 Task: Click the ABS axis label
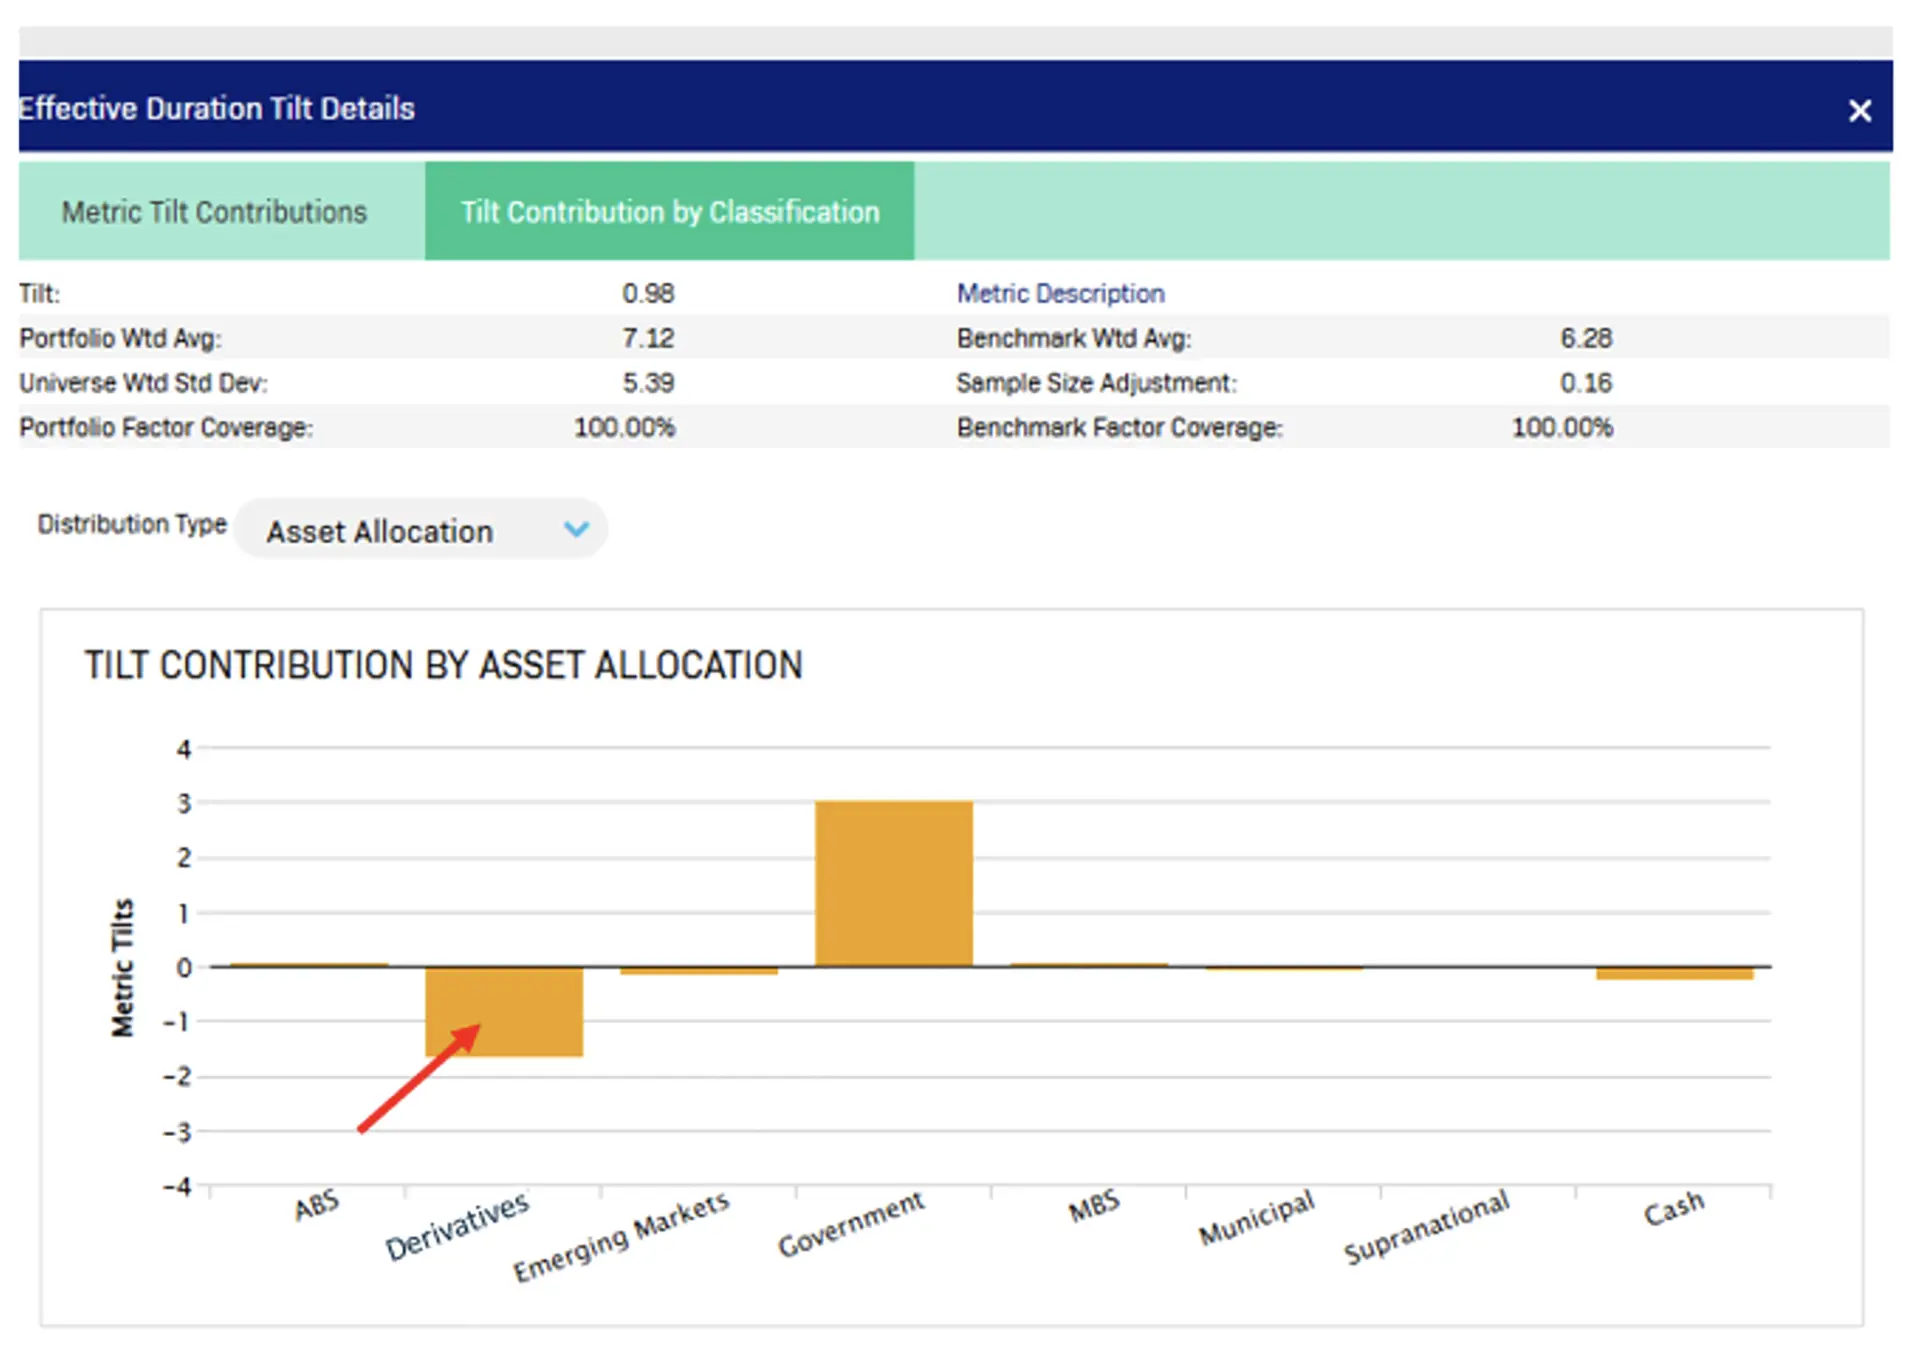click(317, 1206)
